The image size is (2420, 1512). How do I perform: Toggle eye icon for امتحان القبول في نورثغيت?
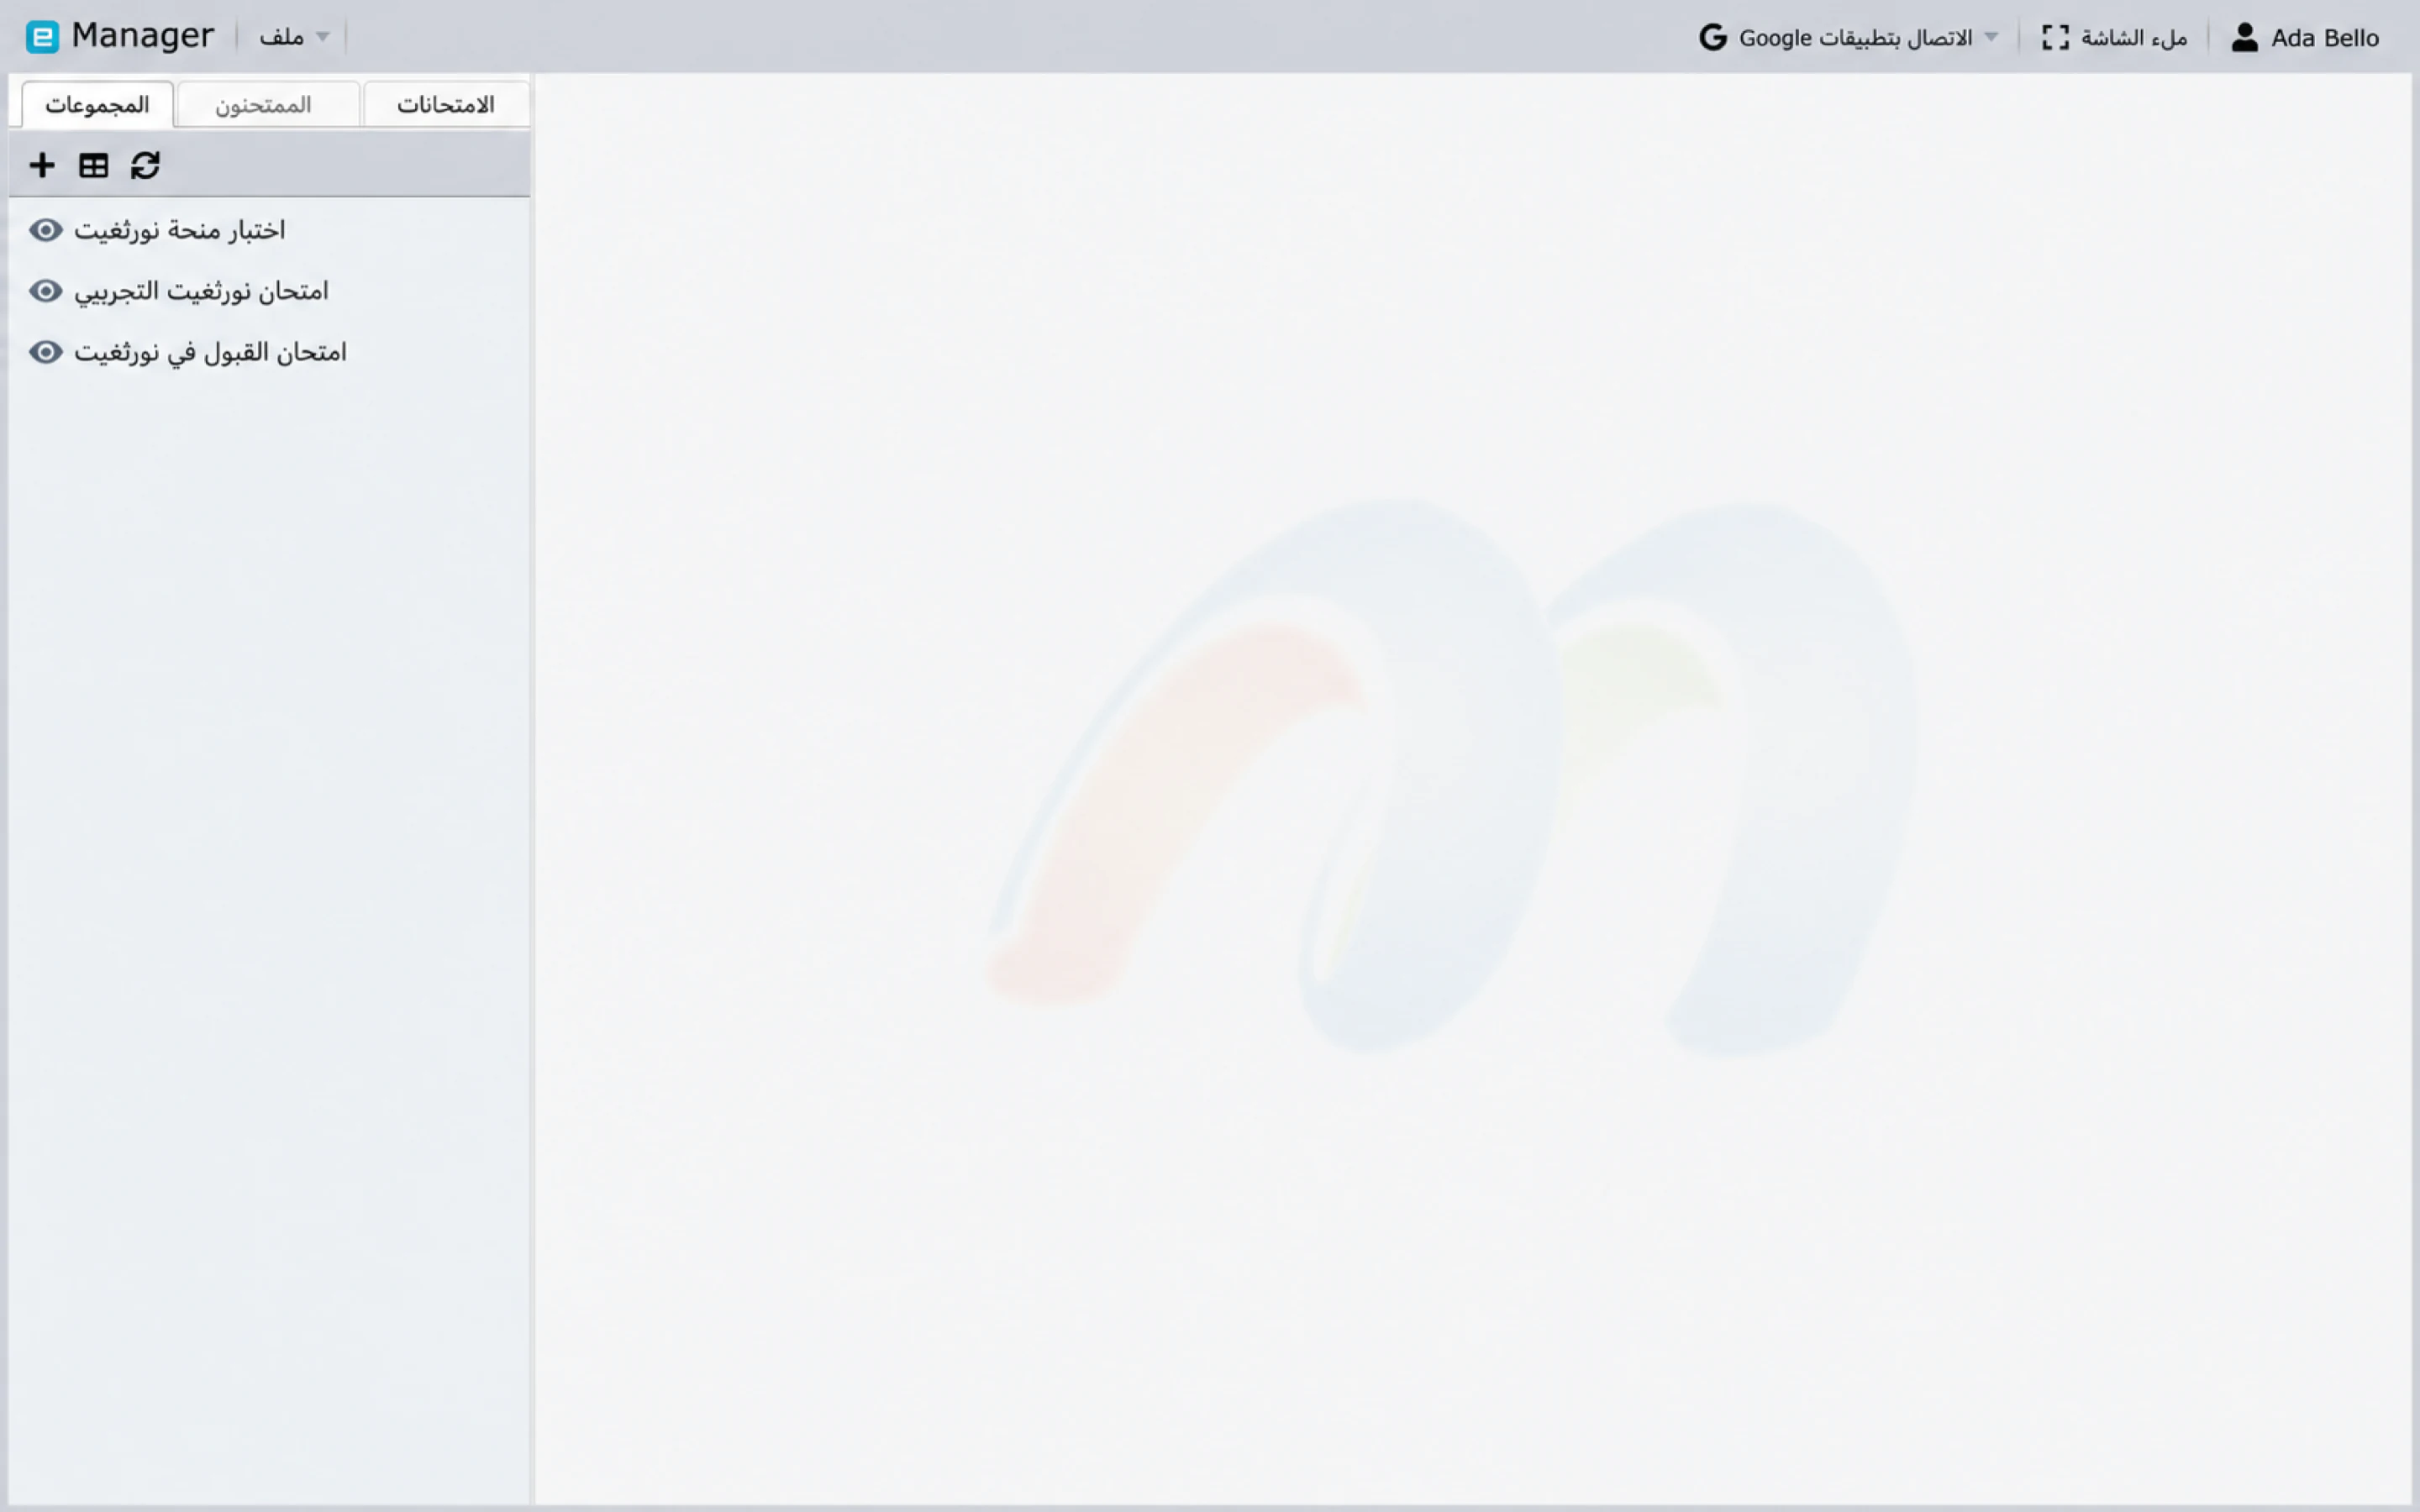point(46,352)
